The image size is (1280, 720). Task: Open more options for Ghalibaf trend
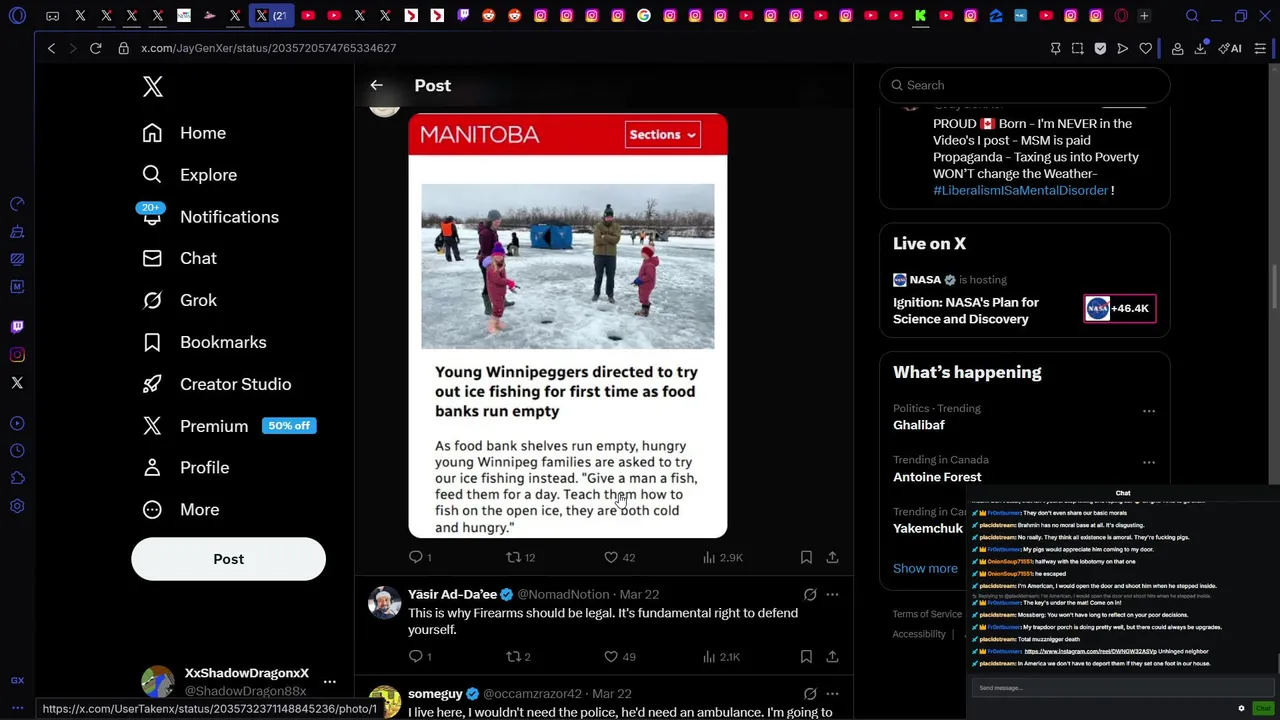pyautogui.click(x=1149, y=411)
